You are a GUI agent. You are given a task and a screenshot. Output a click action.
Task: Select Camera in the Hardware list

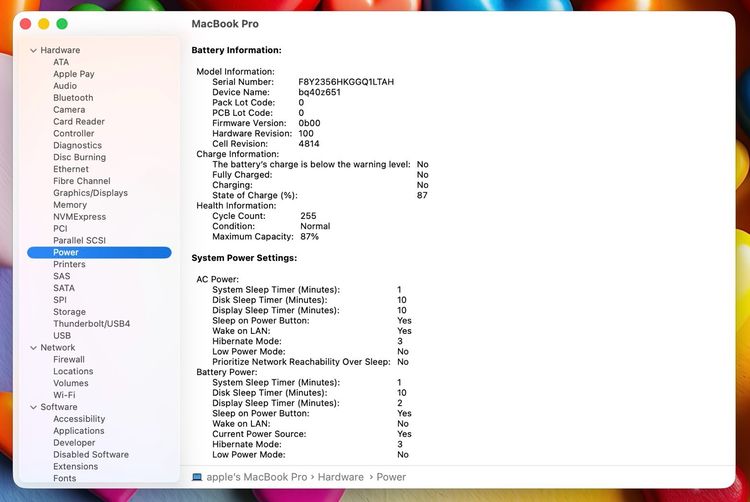point(69,109)
